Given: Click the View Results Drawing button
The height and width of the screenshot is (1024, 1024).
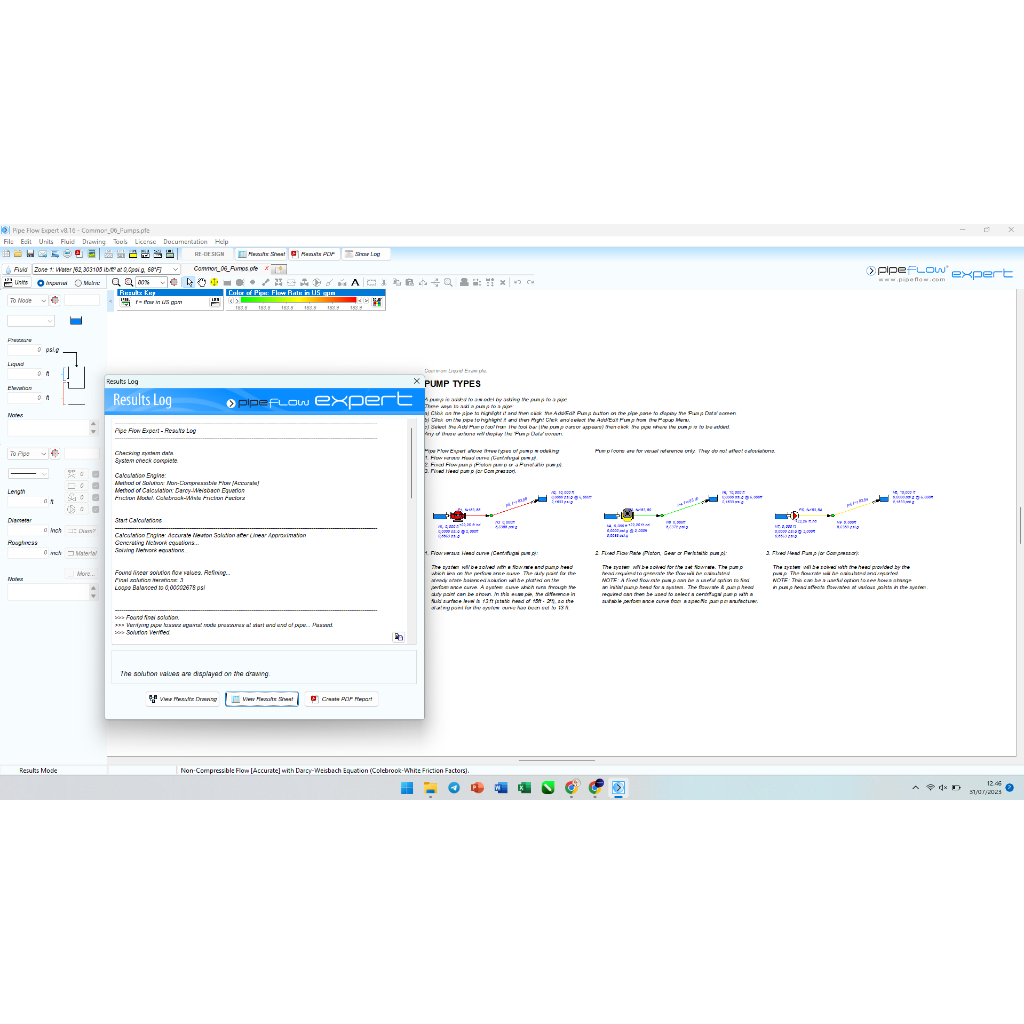Looking at the screenshot, I should (184, 699).
